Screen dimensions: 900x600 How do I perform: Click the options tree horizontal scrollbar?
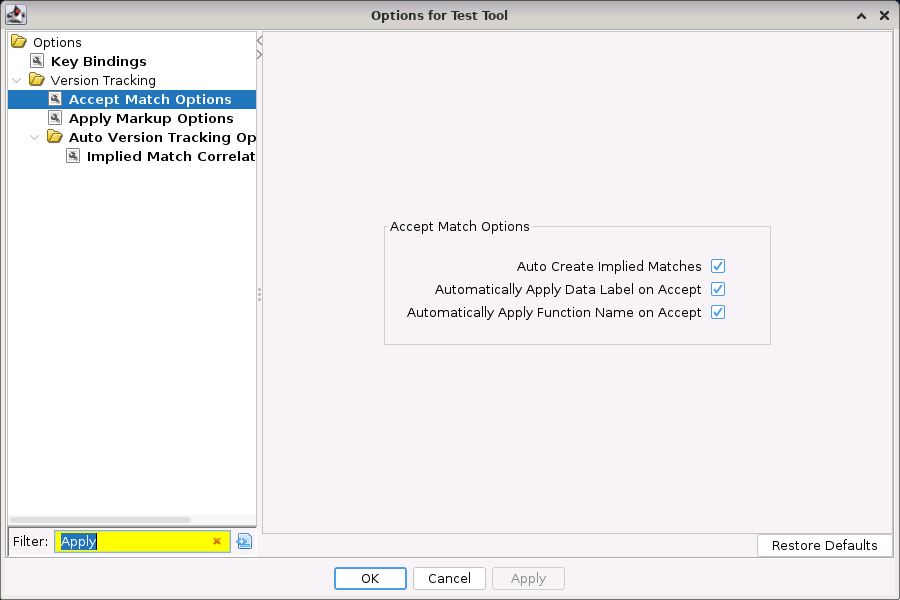tap(100, 520)
